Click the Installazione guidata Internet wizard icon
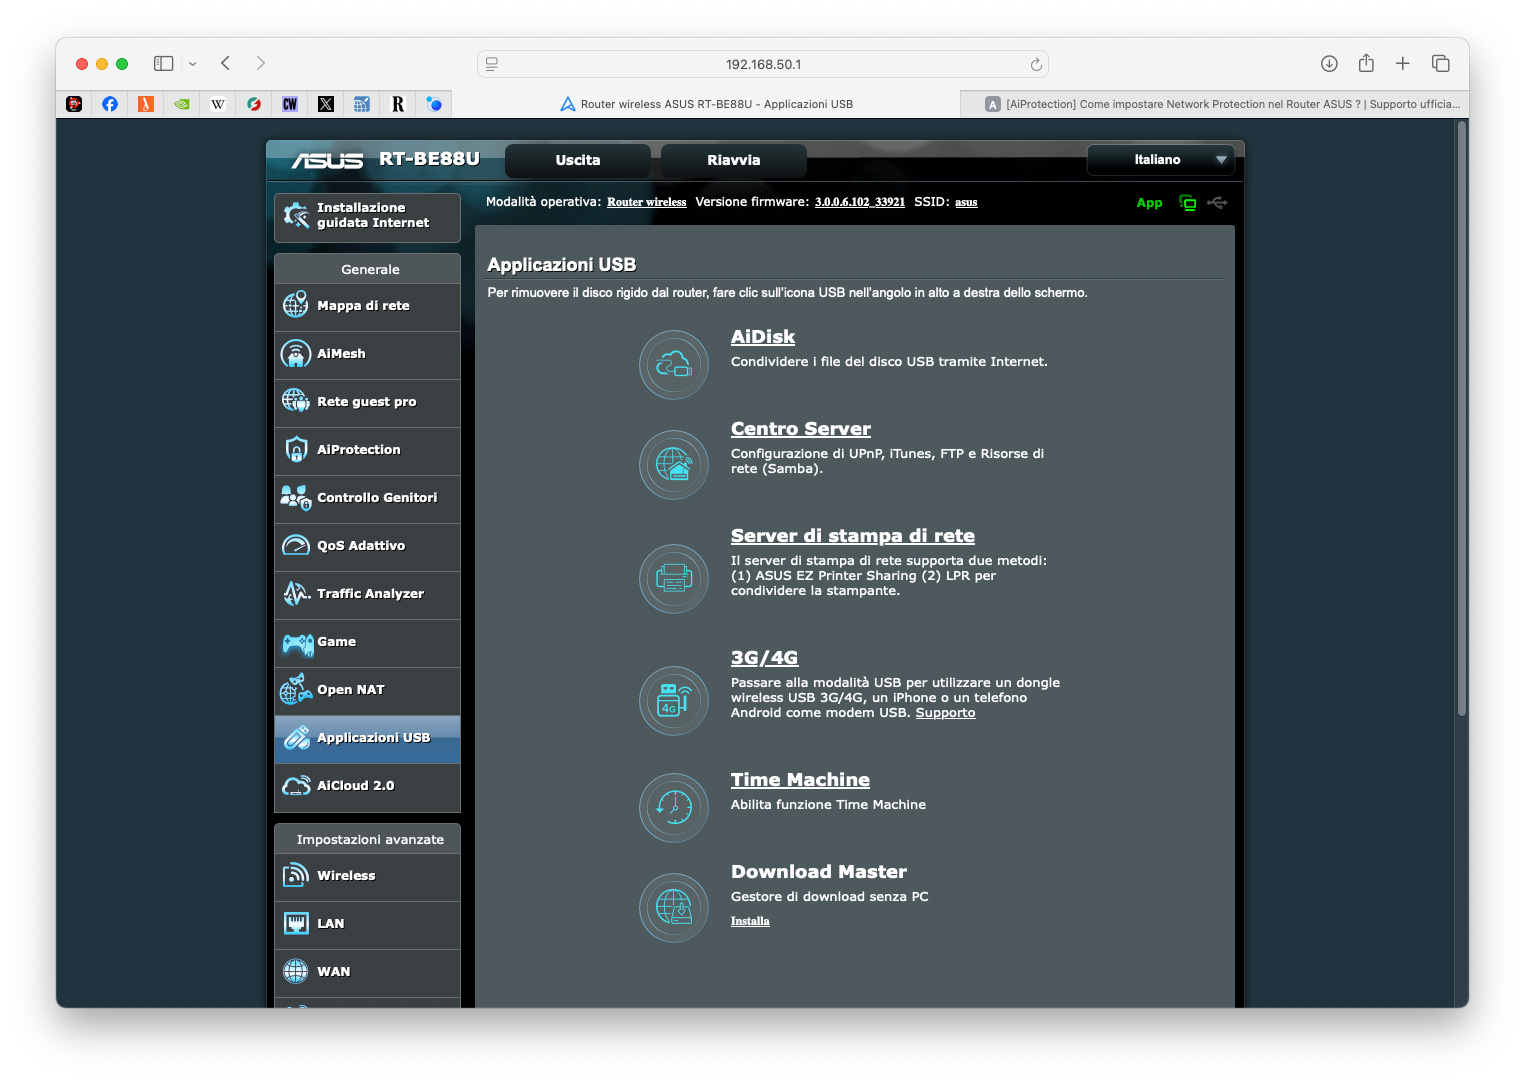1525x1082 pixels. 296,215
